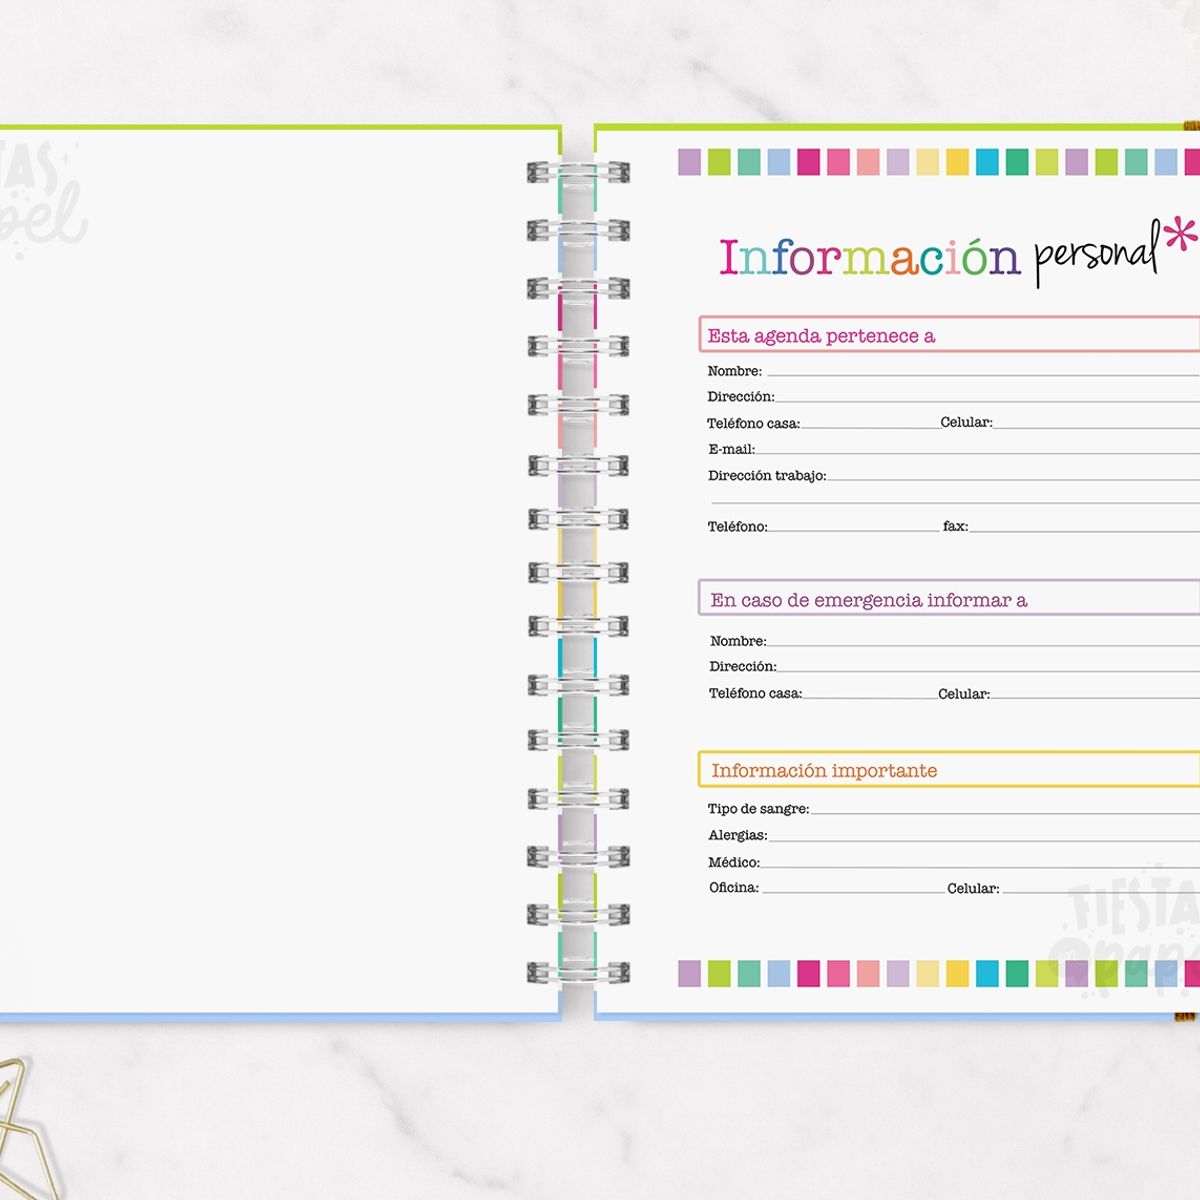The image size is (1200, 1200).
Task: Click the colorful "Información" title word
Action: pos(868,256)
